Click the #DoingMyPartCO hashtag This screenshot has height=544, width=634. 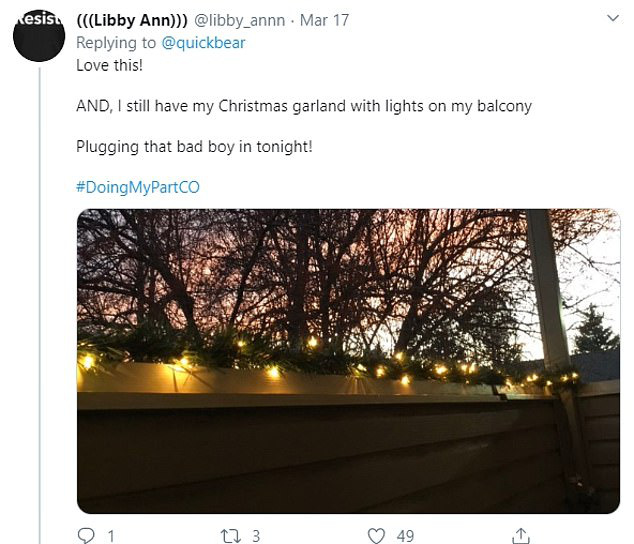[x=138, y=187]
